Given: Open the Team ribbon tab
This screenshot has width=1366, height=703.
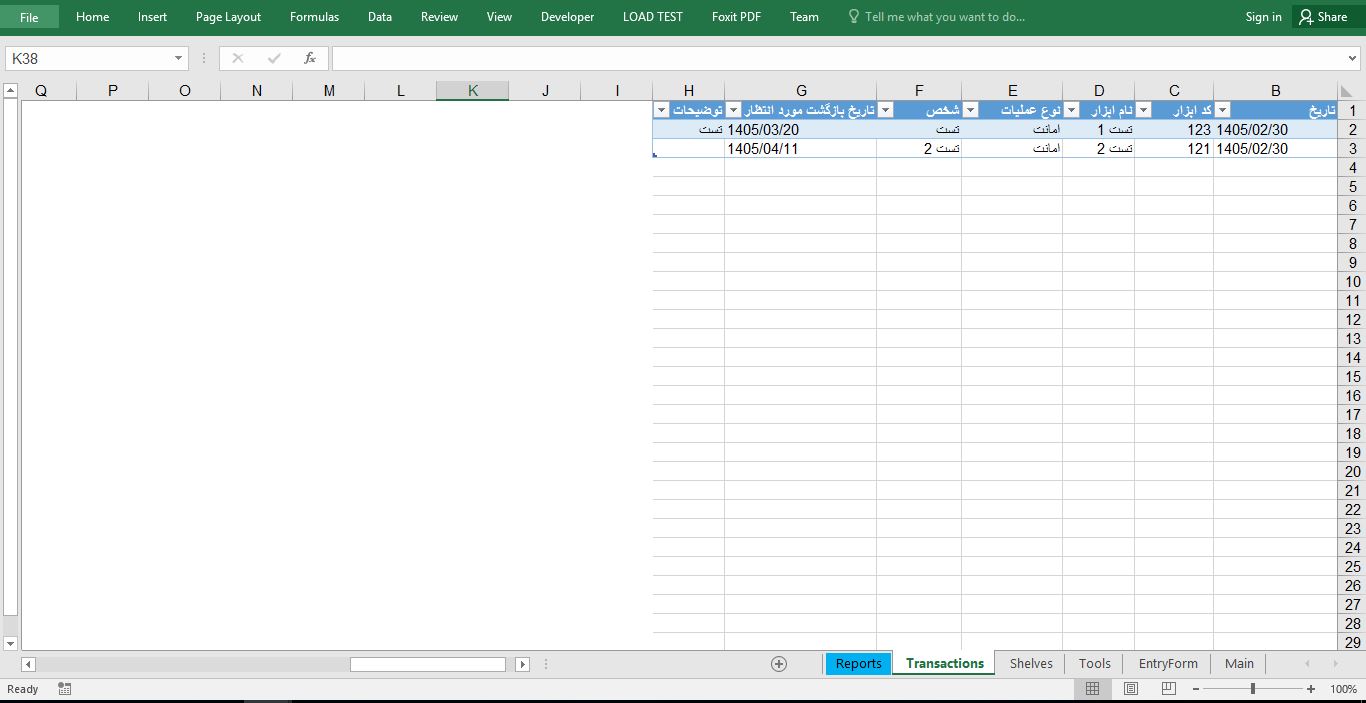Looking at the screenshot, I should (804, 17).
